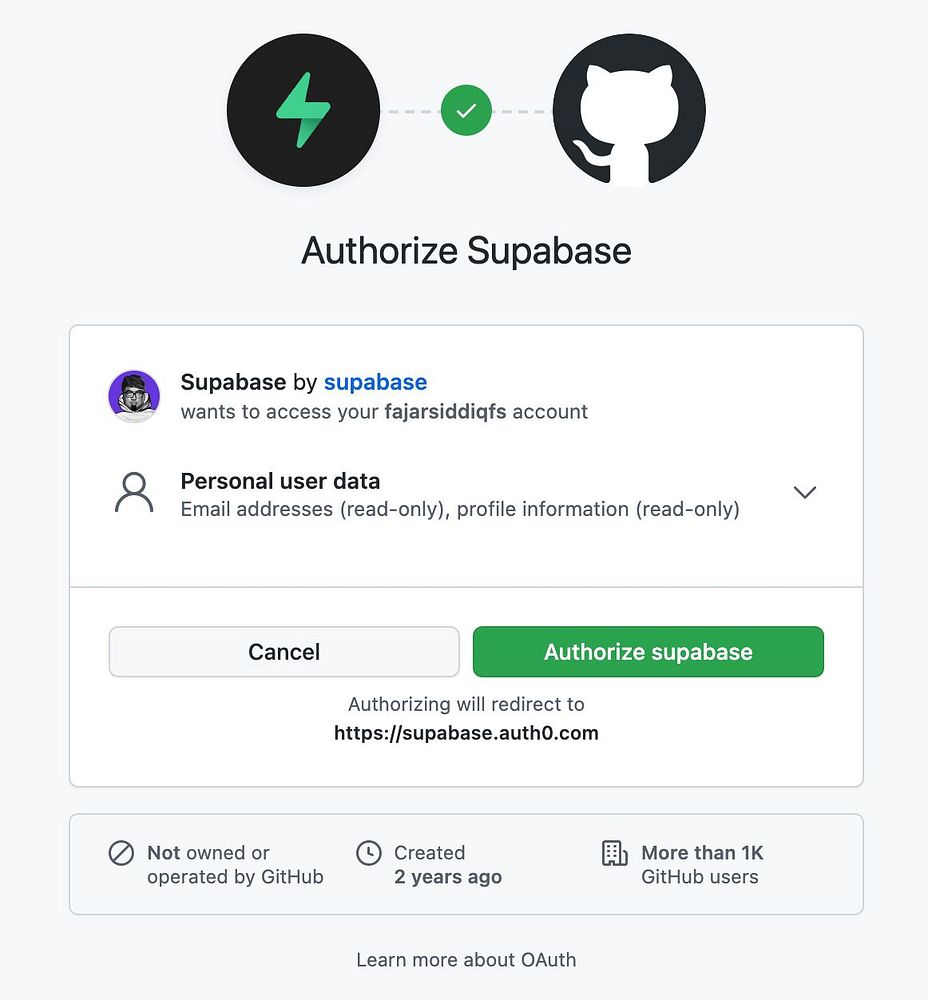Click the Supabase lightning bolt logo
Viewport: 928px width, 1000px height.
coord(303,110)
